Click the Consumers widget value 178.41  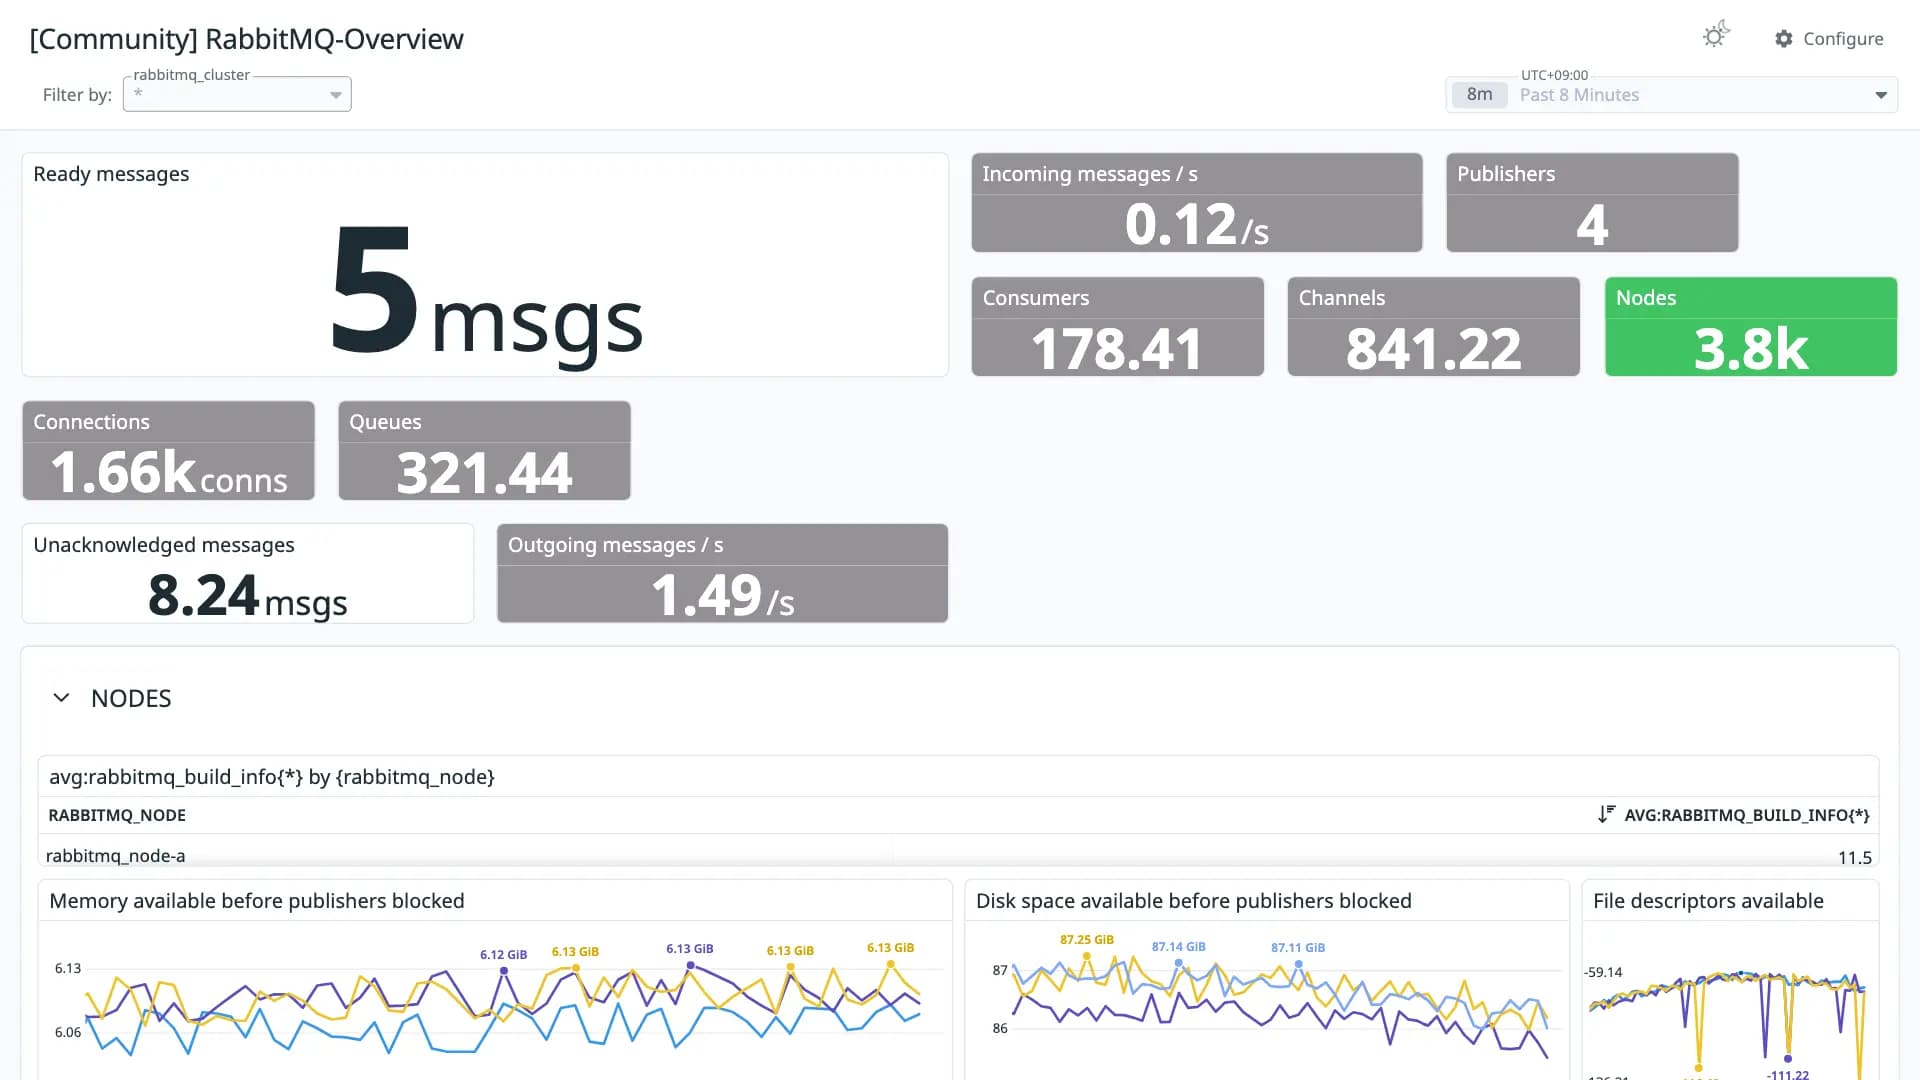pos(1117,349)
